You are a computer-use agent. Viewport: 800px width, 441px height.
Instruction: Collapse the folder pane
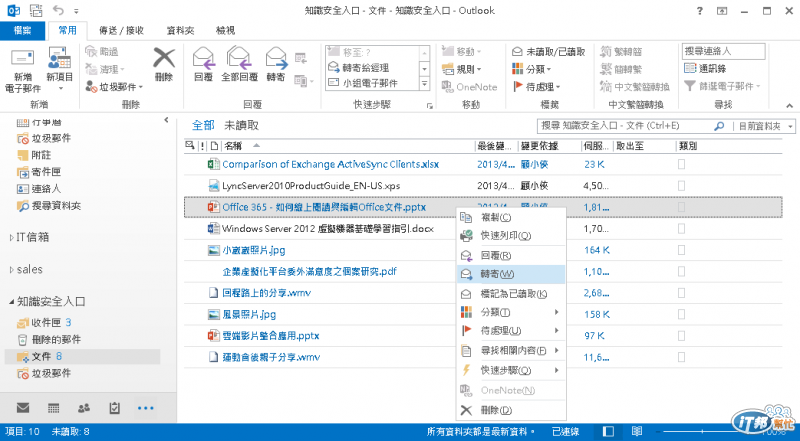[x=166, y=120]
